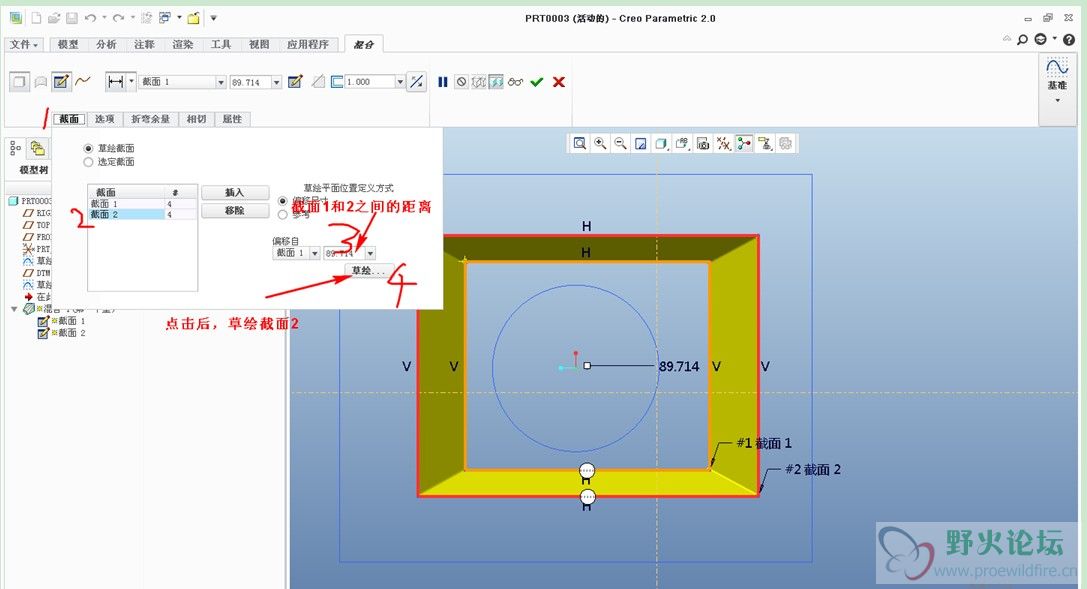Switch to the Model ribbon tab
The width and height of the screenshot is (1087, 589).
tap(68, 44)
